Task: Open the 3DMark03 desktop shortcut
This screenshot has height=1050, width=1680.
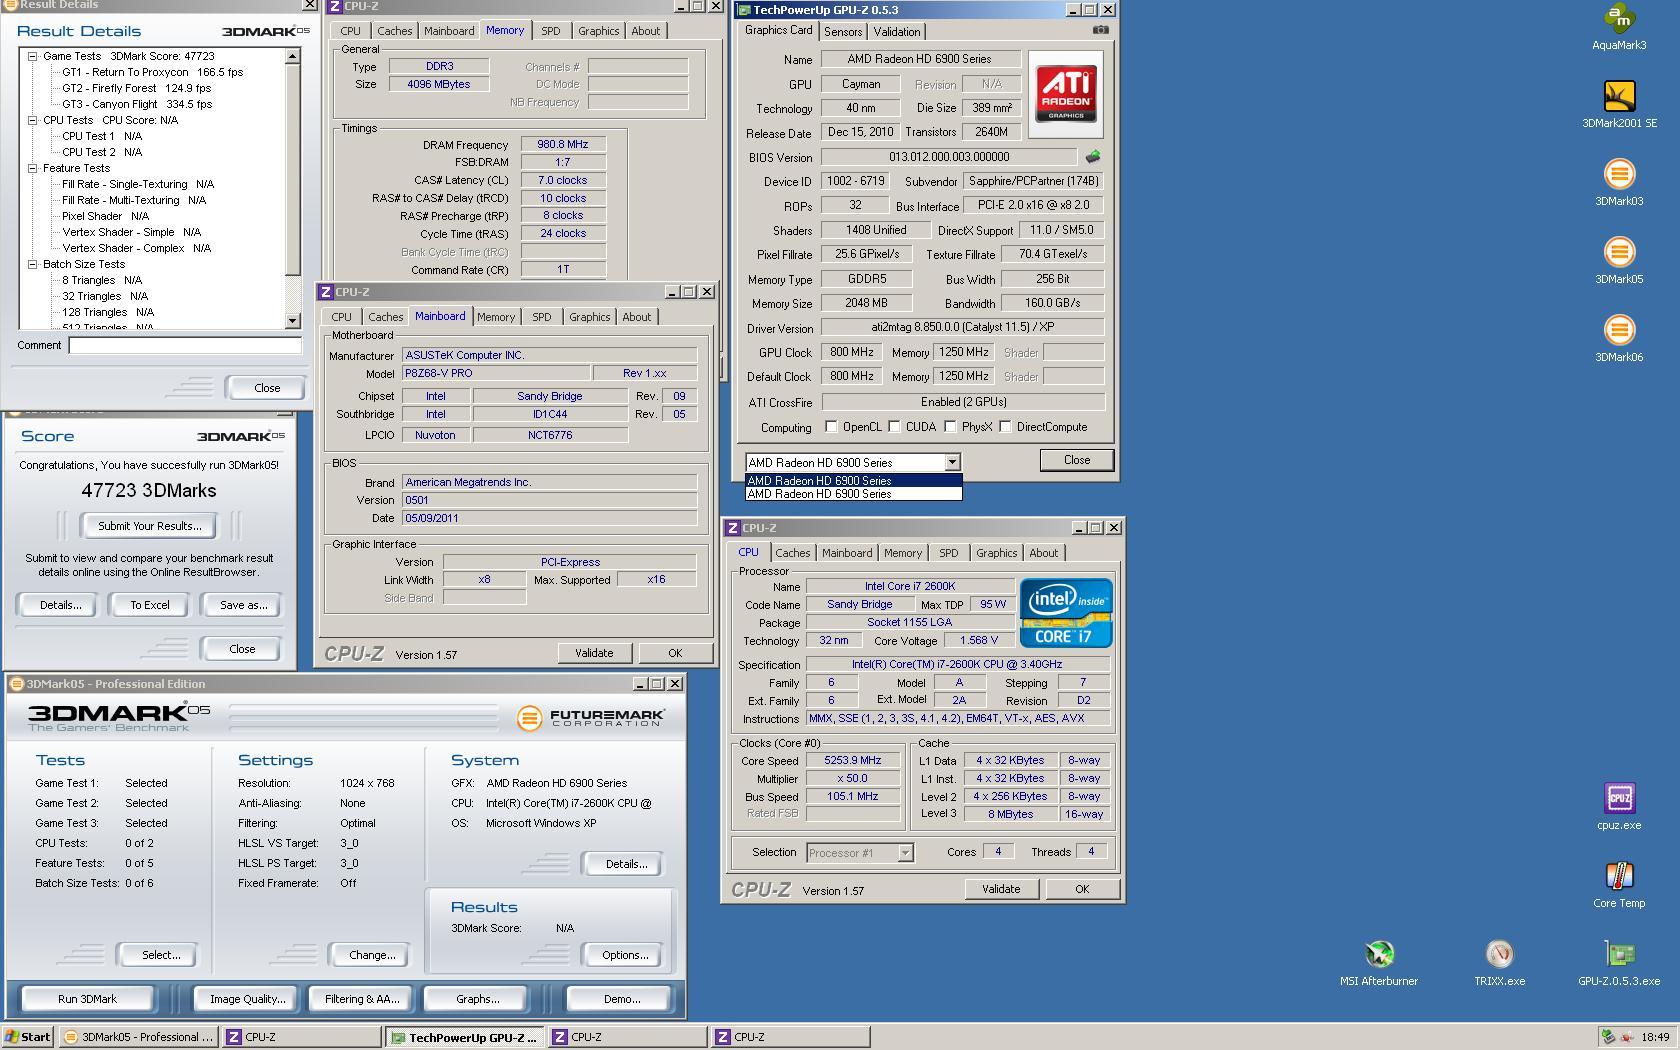Action: 1619,182
